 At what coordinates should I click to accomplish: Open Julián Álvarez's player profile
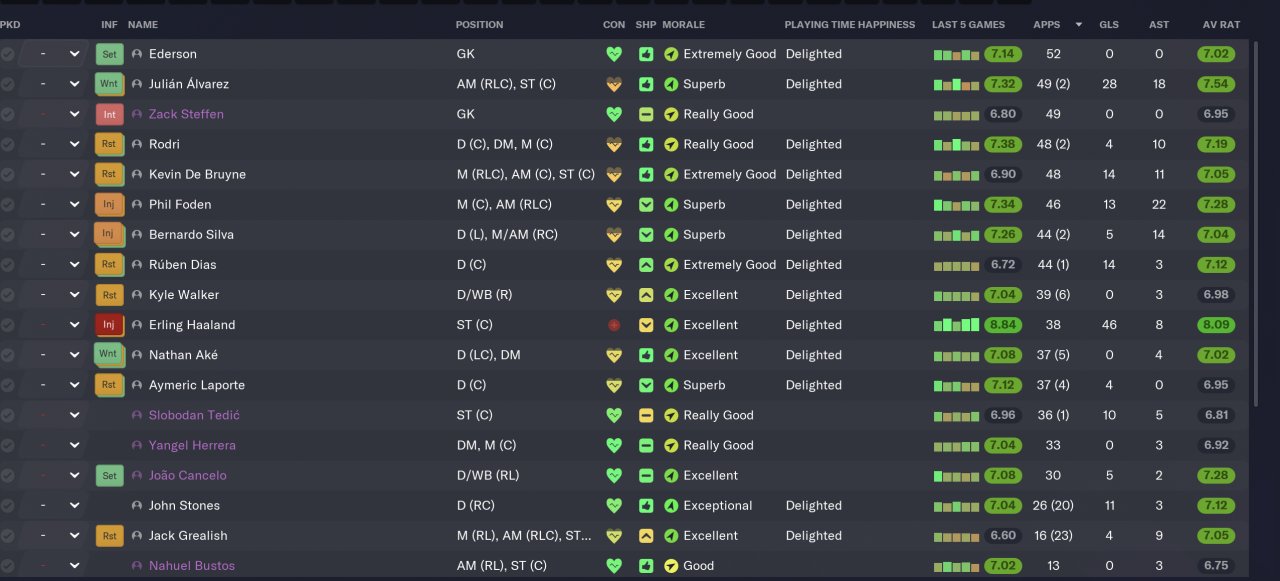[x=189, y=84]
